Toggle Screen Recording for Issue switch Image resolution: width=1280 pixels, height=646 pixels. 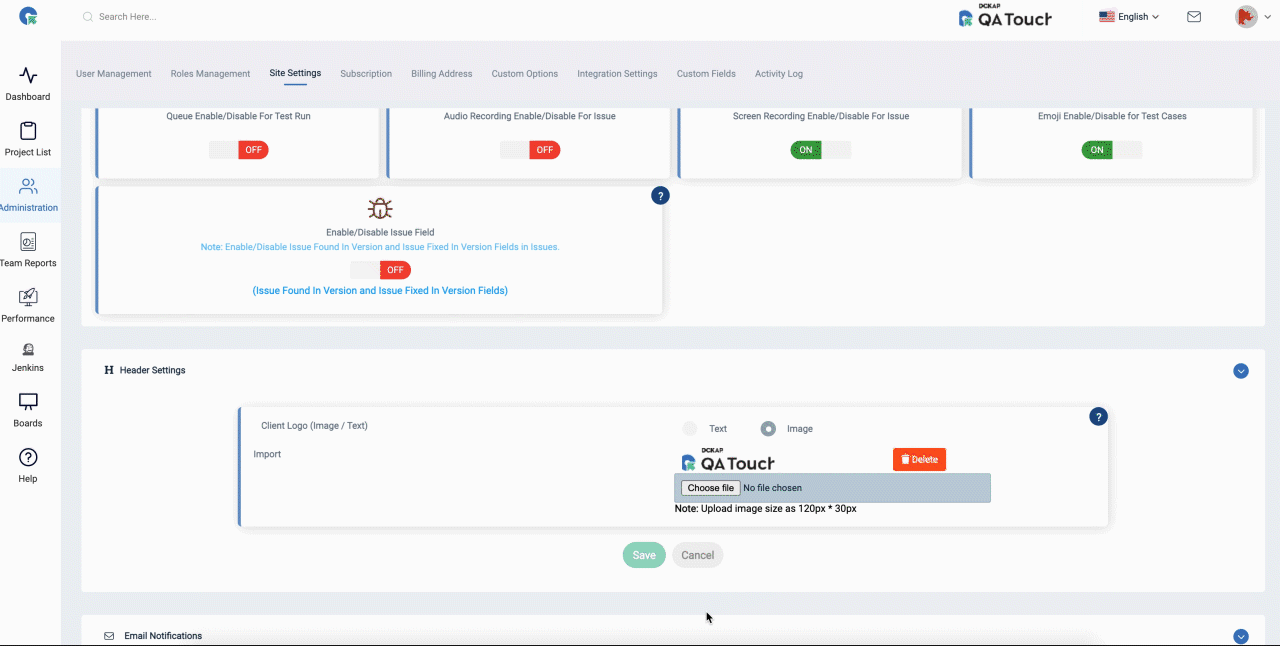click(821, 150)
